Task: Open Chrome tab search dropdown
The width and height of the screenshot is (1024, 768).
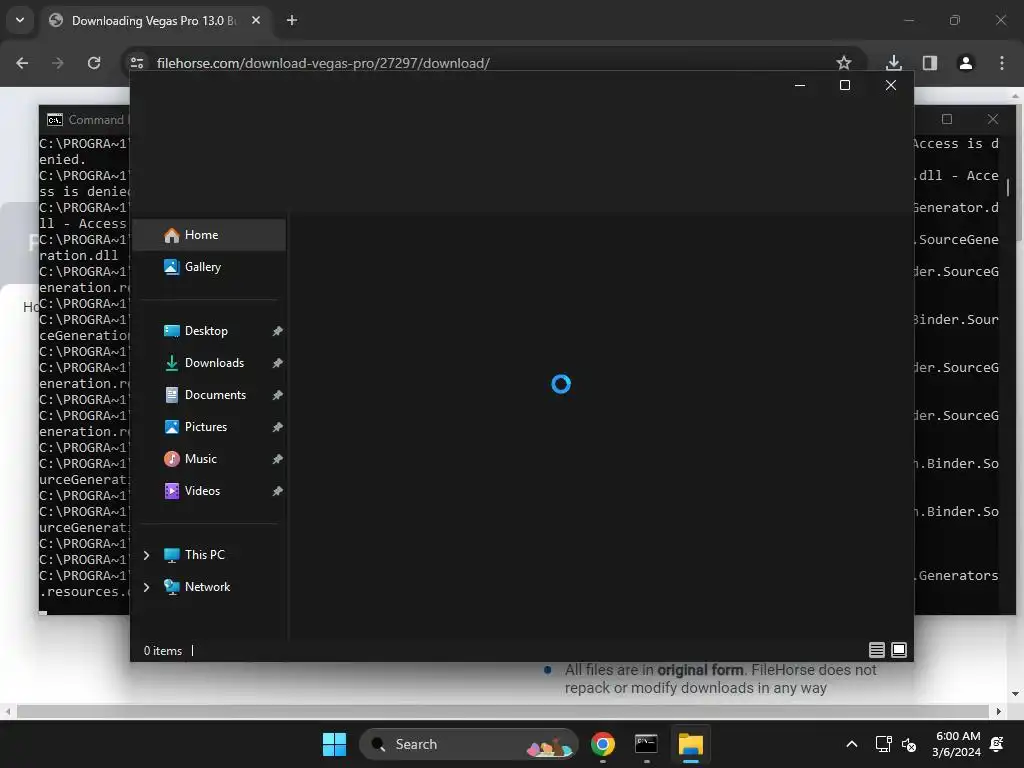Action: 20,21
